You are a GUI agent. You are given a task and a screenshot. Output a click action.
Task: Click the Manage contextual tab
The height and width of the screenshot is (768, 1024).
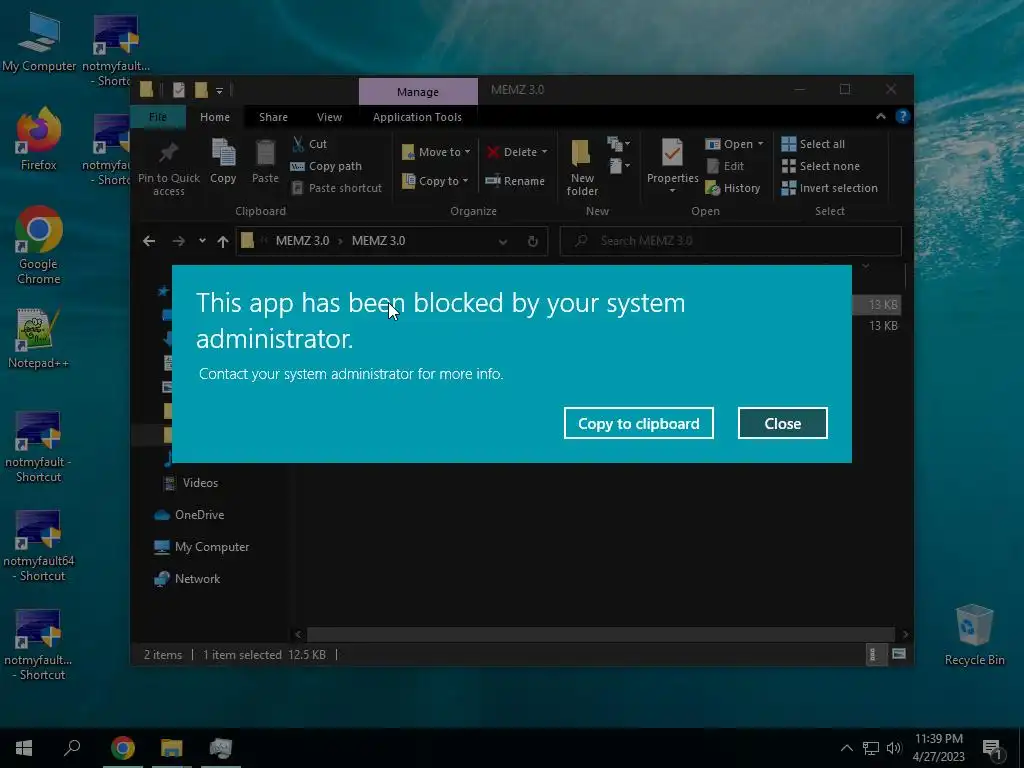pyautogui.click(x=418, y=91)
